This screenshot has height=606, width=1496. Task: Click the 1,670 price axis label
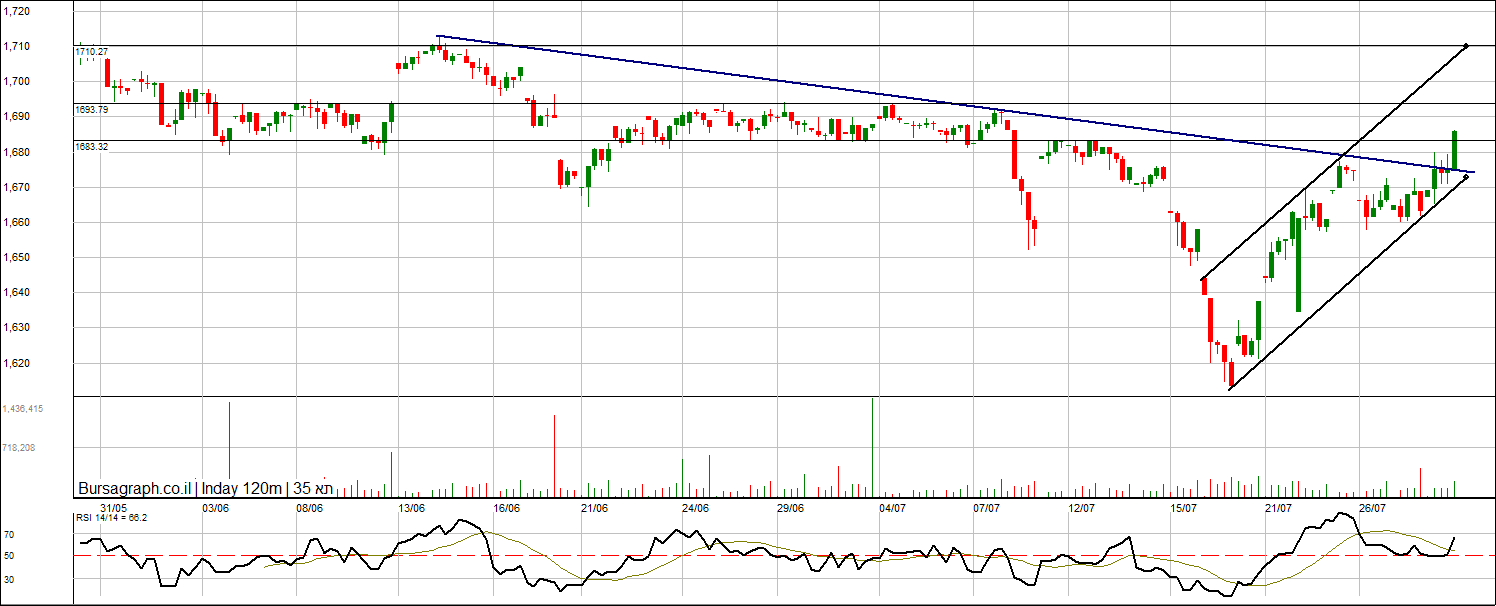click(17, 187)
